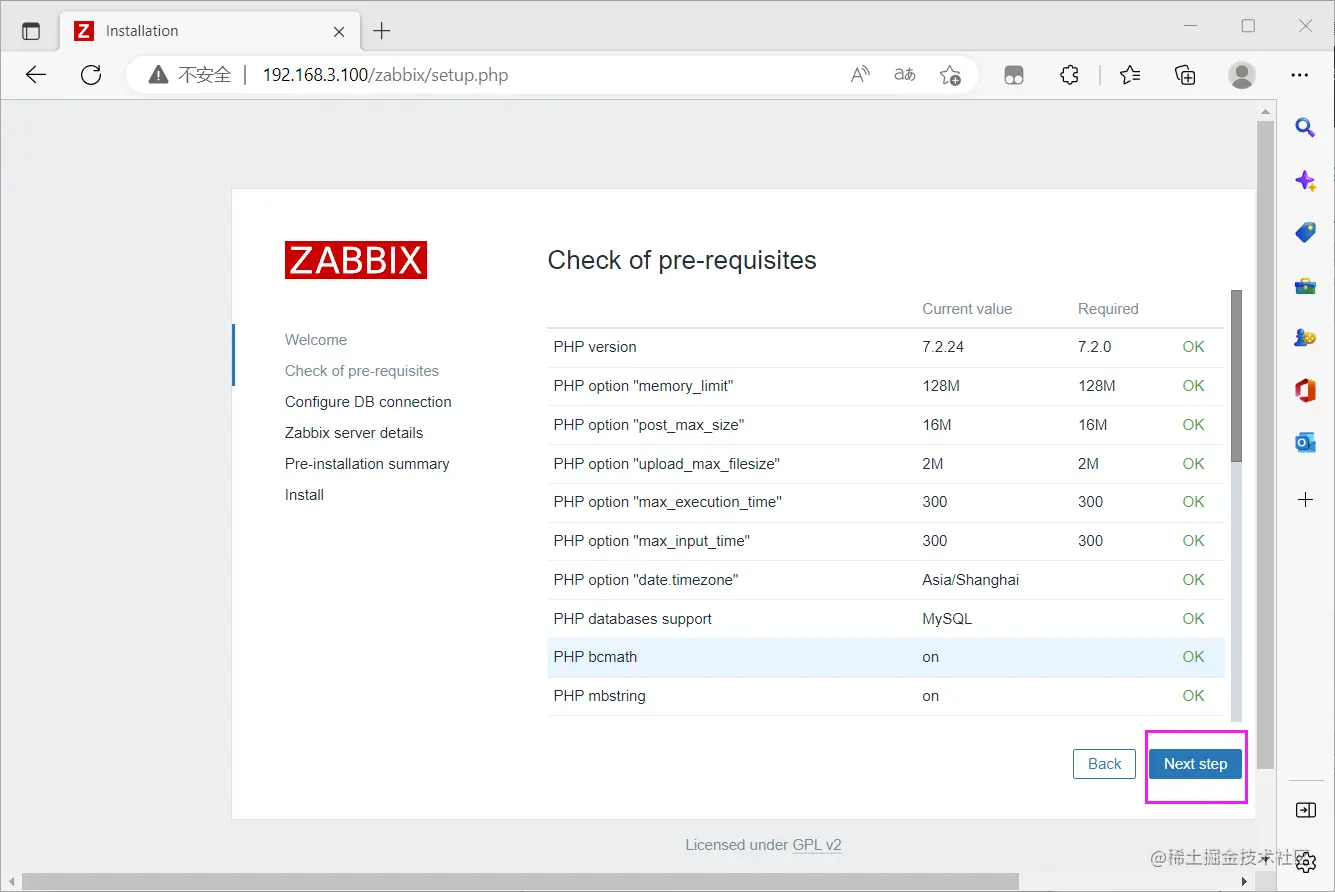Click the PHP version row label

(x=595, y=347)
